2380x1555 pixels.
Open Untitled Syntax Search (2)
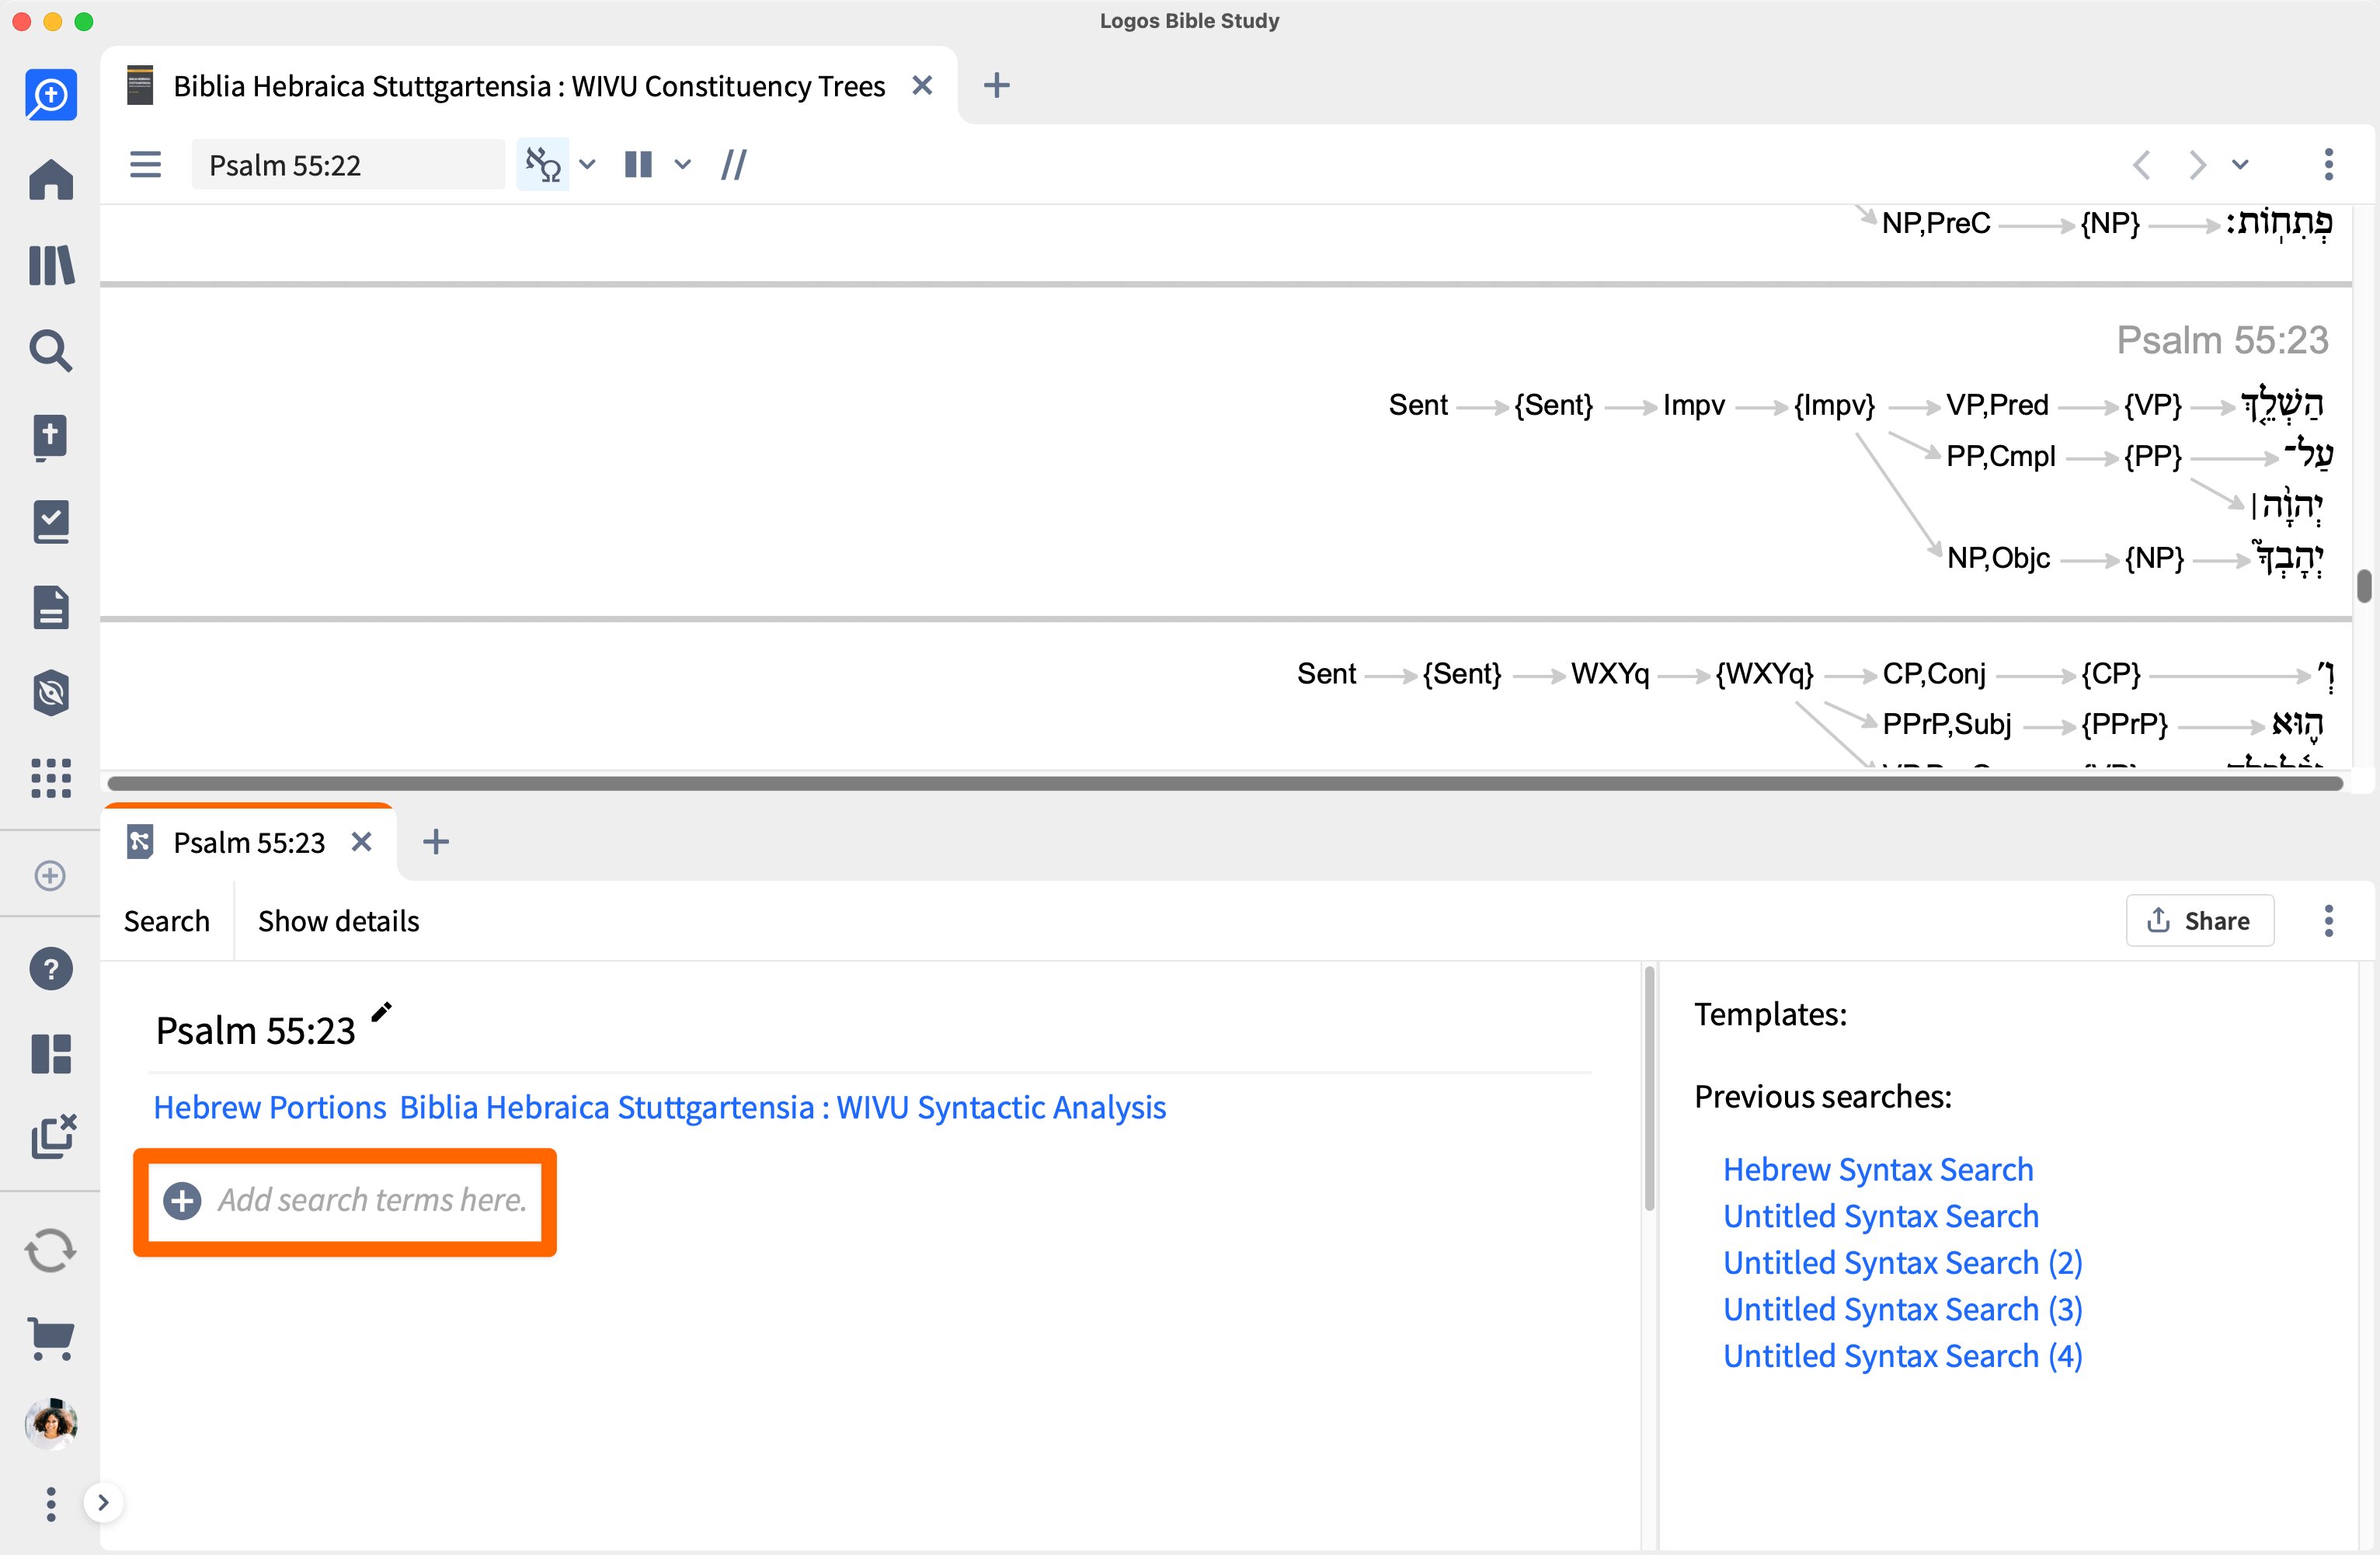click(x=1903, y=1263)
